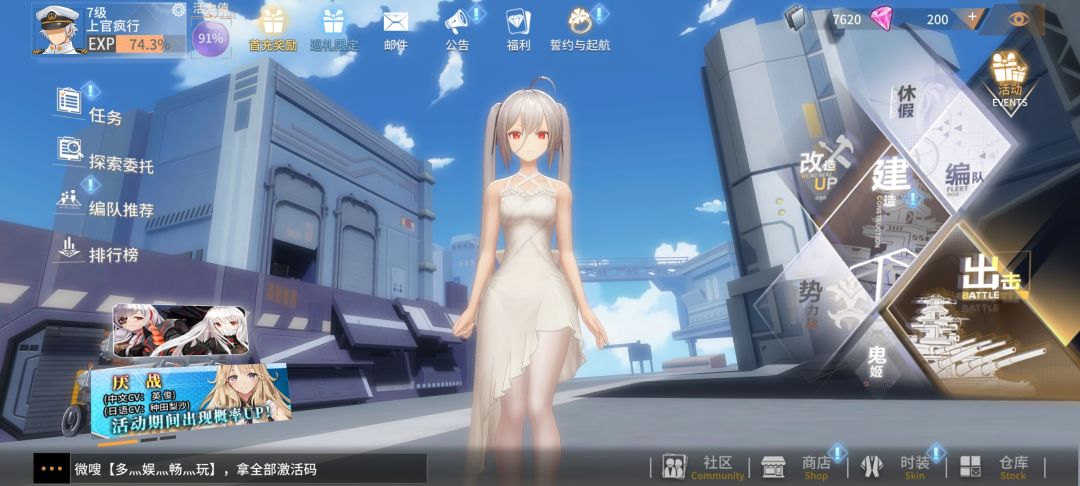Select the 建造 Construction tile
The height and width of the screenshot is (486, 1080).
(x=889, y=202)
